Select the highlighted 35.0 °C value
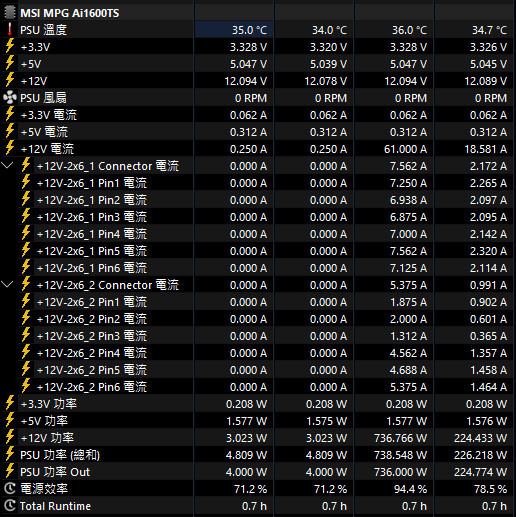The height and width of the screenshot is (517, 516). (x=249, y=30)
